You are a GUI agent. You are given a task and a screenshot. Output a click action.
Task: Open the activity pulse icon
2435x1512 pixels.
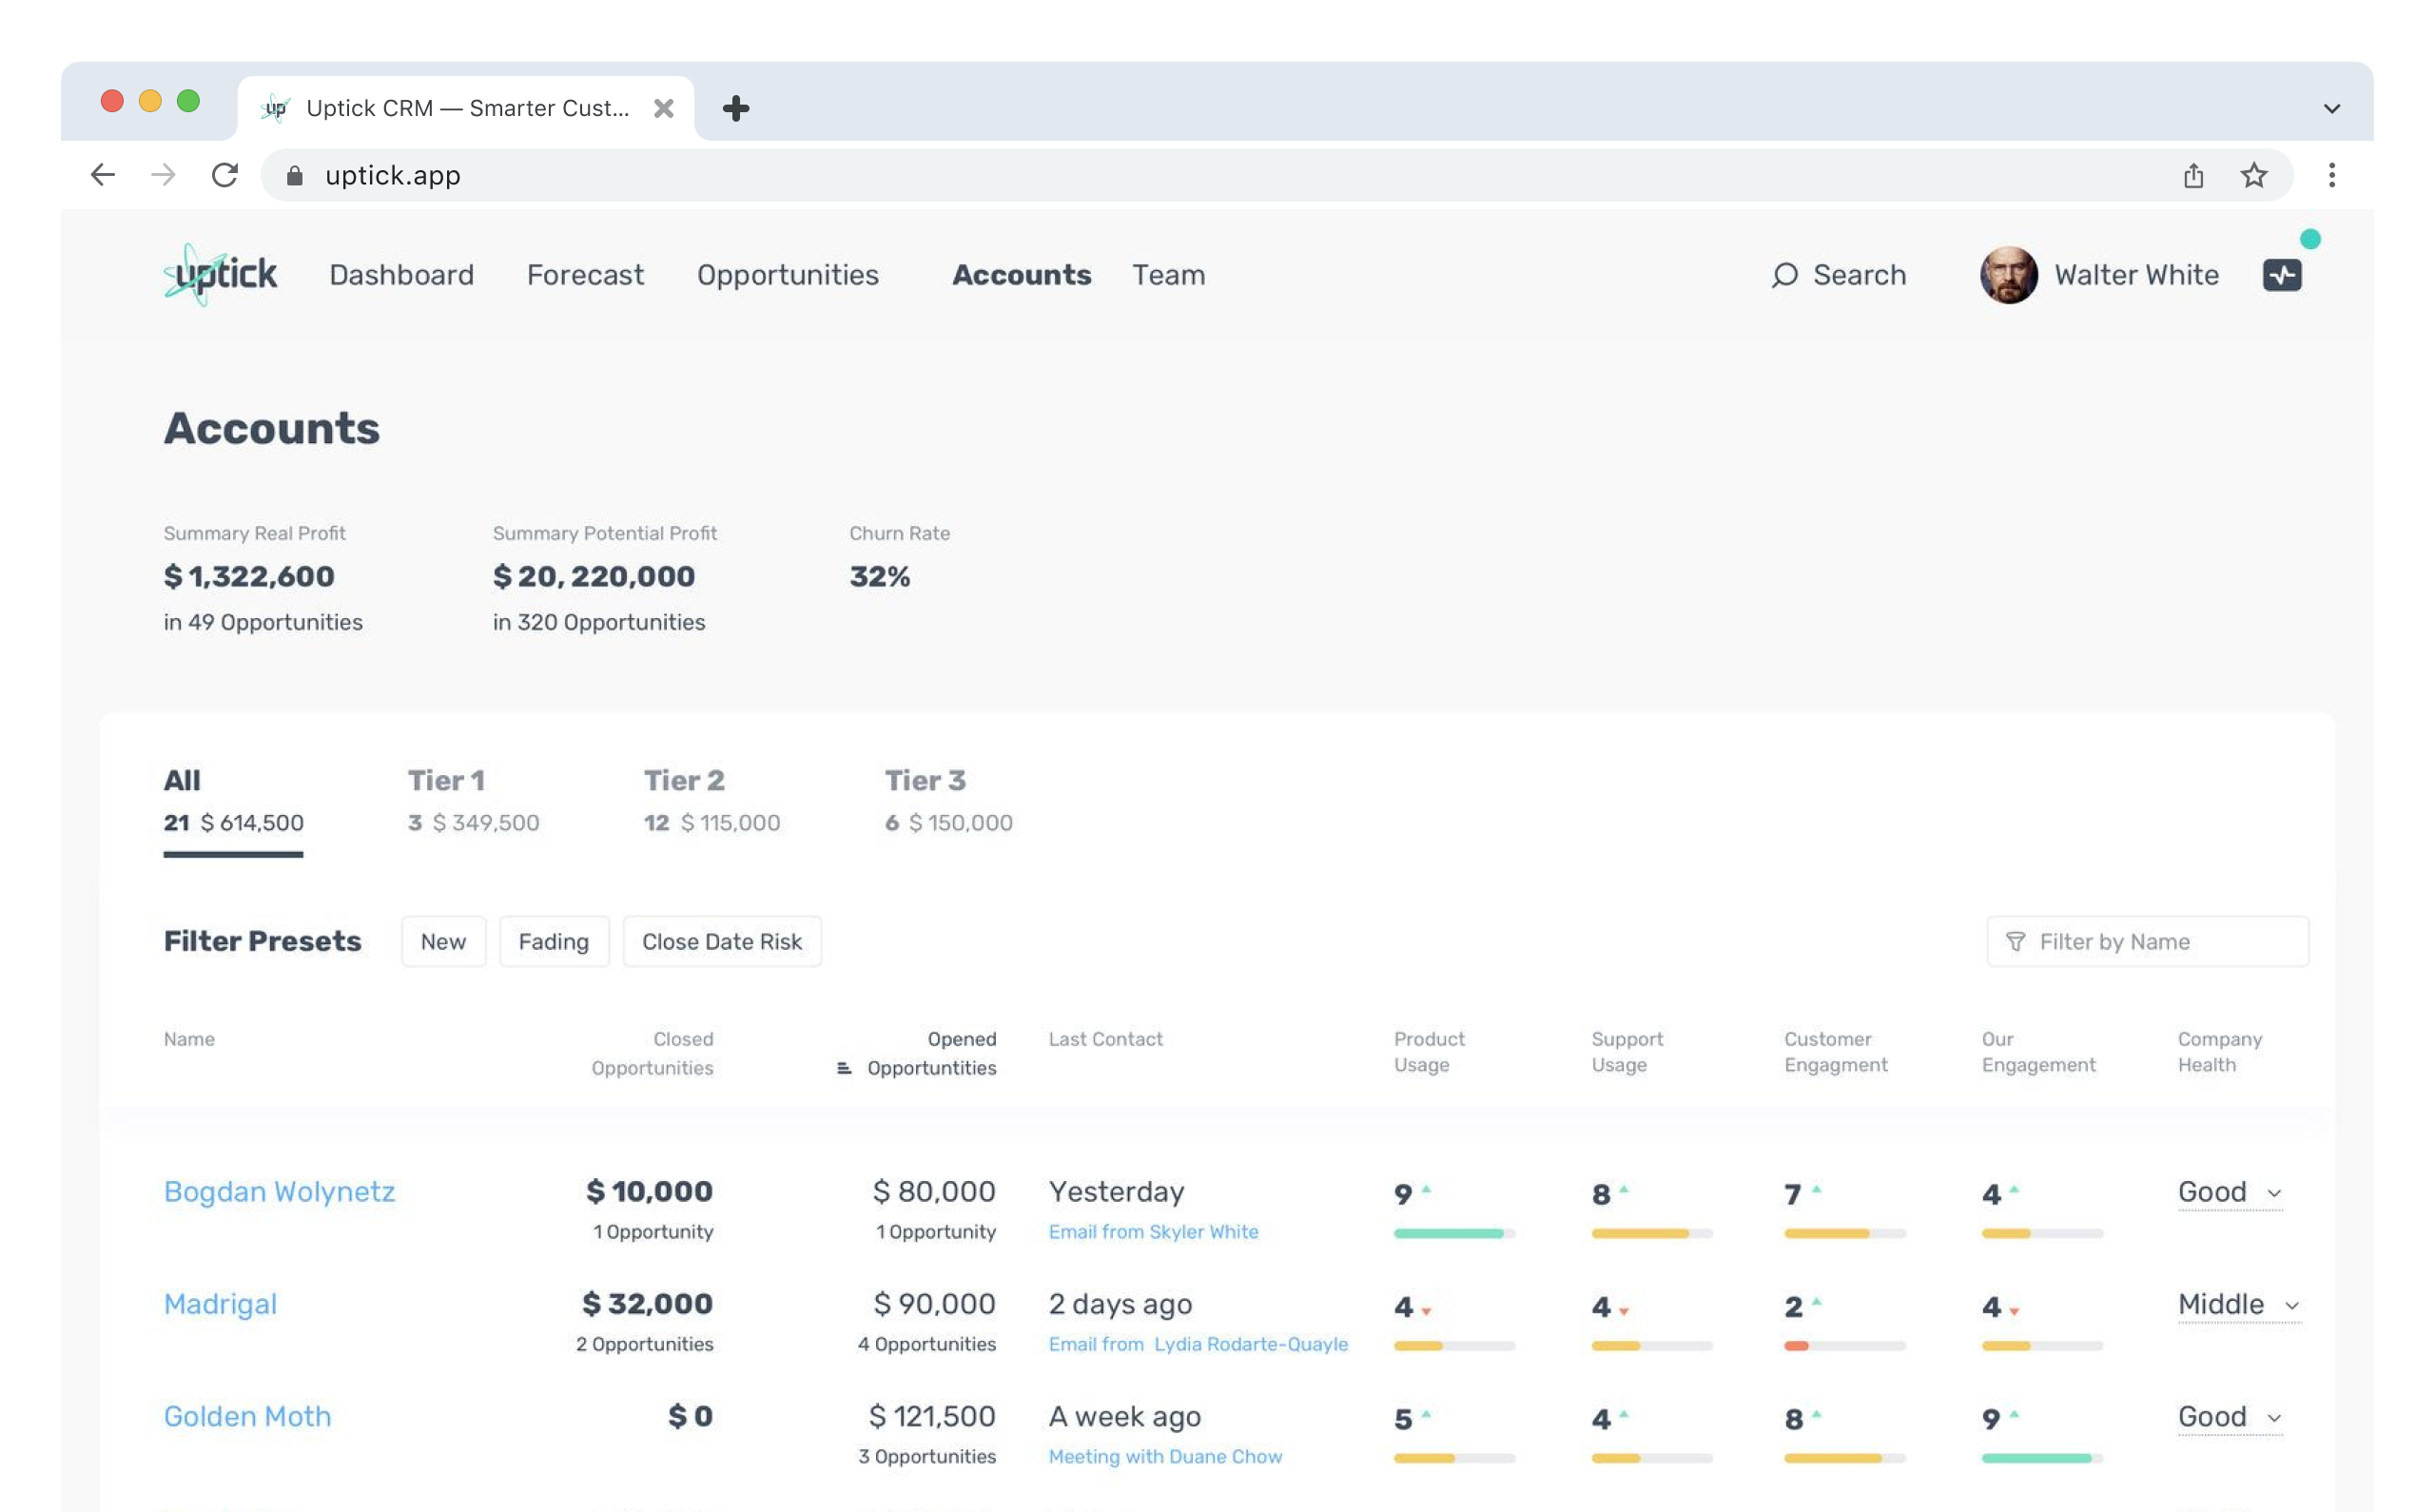pos(2281,275)
